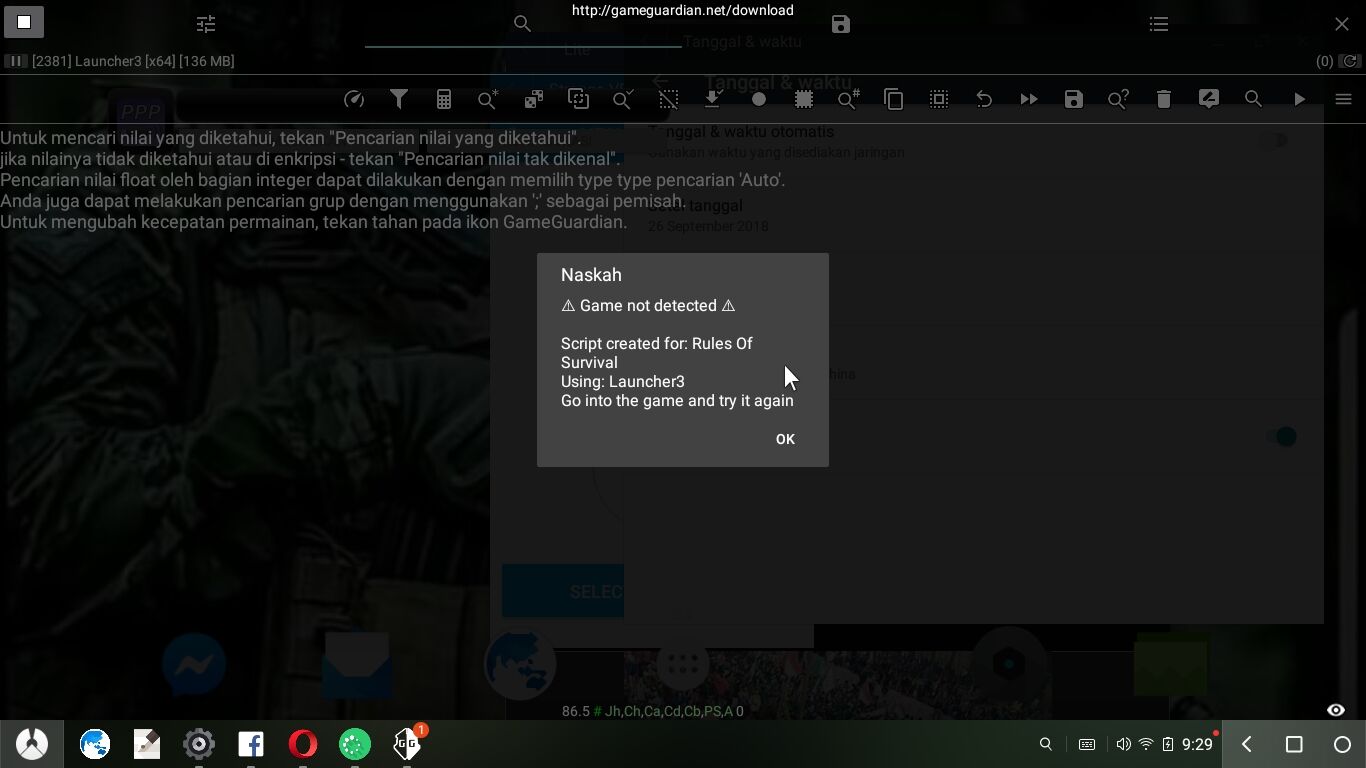Open the filter funnel tool
Image resolution: width=1366 pixels, height=768 pixels.
pos(399,99)
